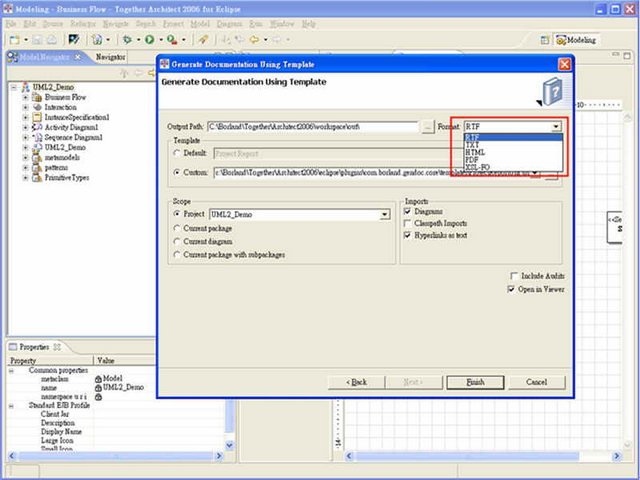Click the metamodels package icon in the tree
The width and height of the screenshot is (640, 480).
(37, 158)
